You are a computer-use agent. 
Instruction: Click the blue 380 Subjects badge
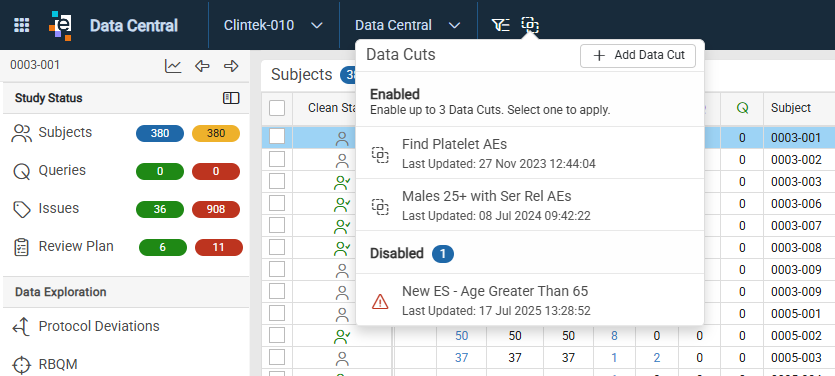160,134
